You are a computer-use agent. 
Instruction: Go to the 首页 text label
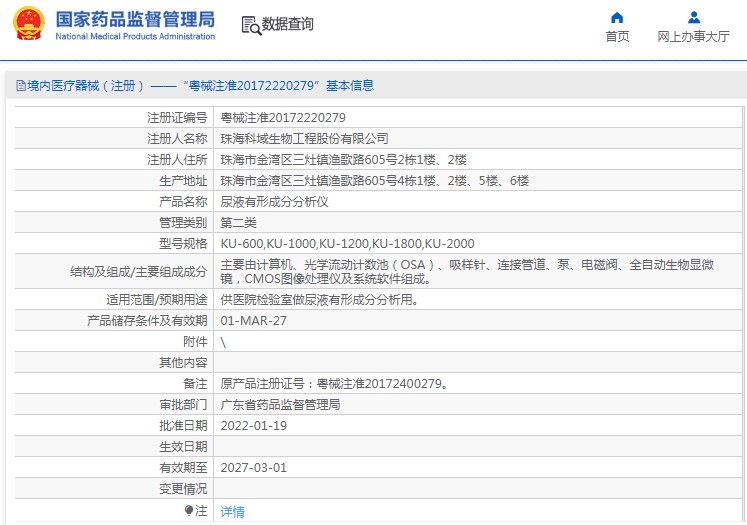617,37
